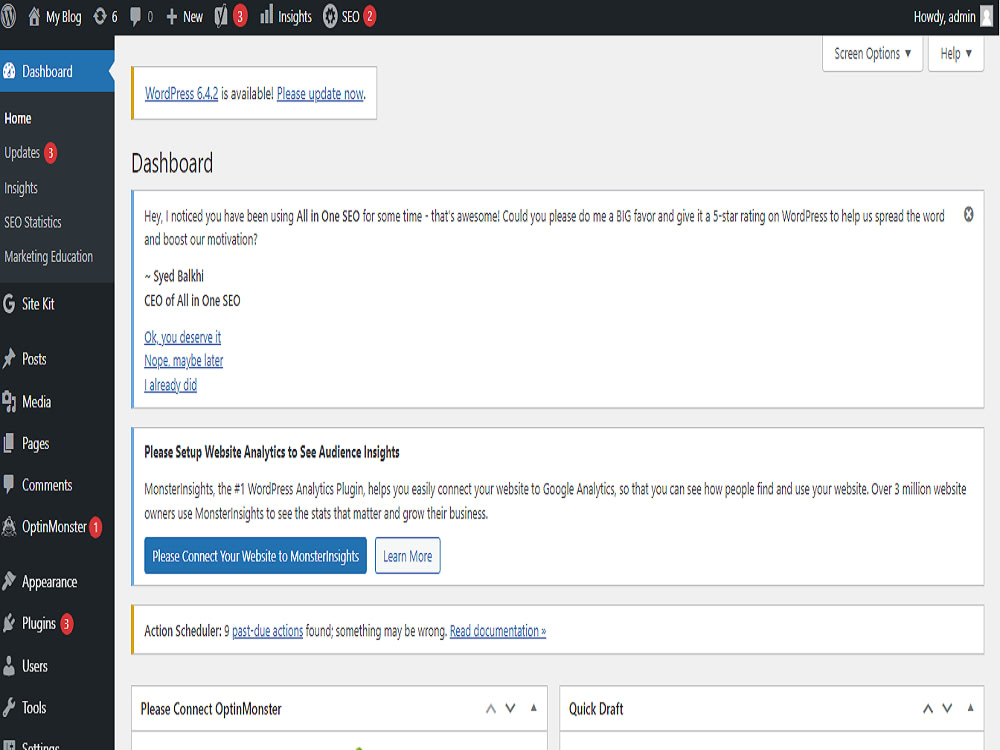This screenshot has width=1000, height=750.
Task: Open the Settings menu
Action: click(40, 744)
